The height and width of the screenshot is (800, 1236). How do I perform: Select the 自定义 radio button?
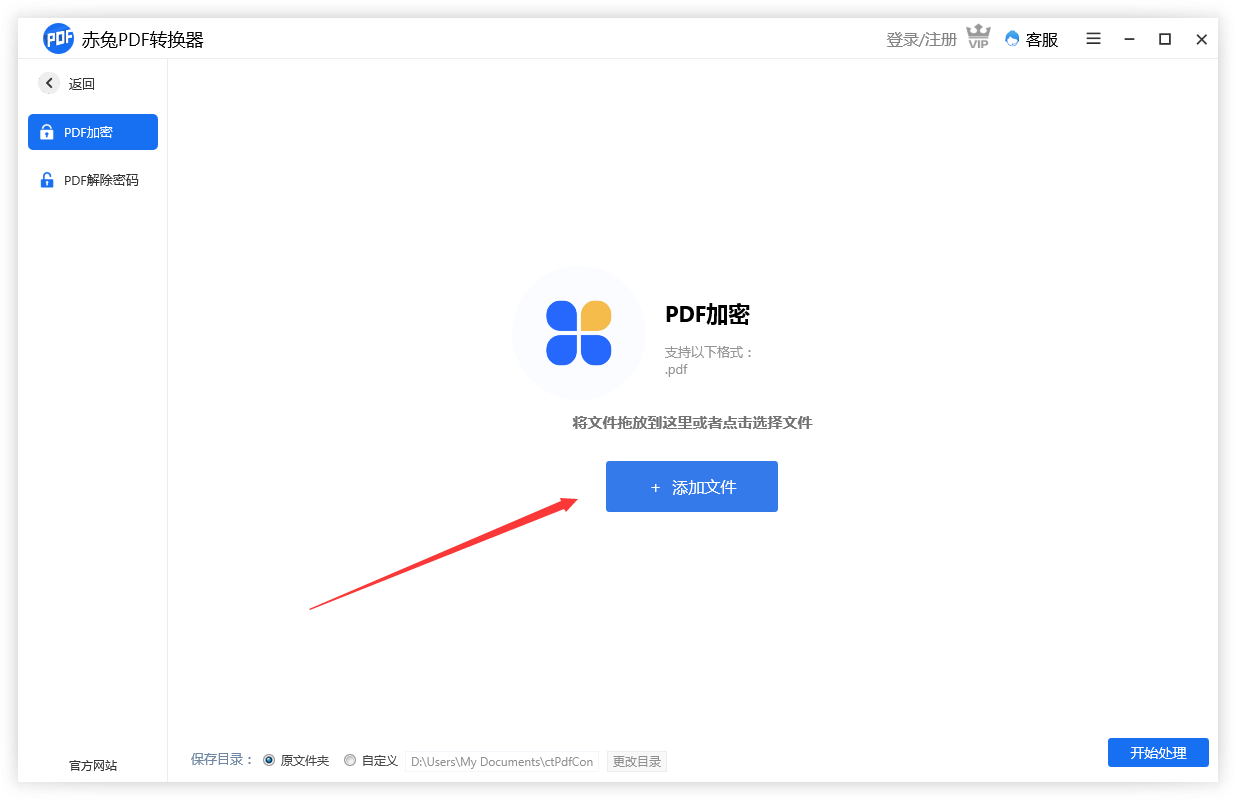tap(350, 760)
